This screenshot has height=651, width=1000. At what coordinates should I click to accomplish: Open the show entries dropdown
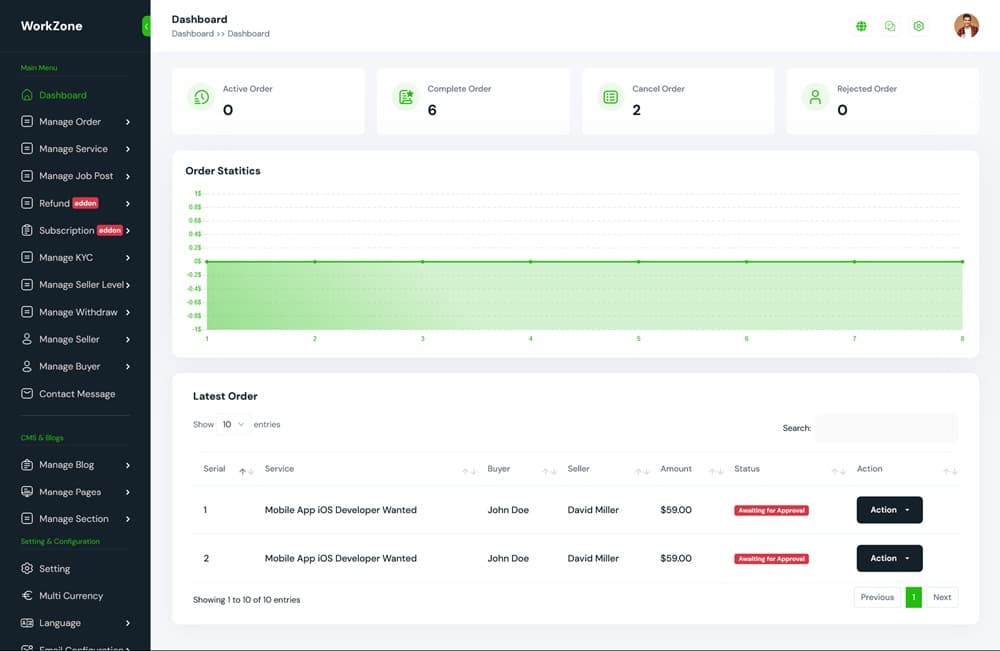click(x=233, y=425)
